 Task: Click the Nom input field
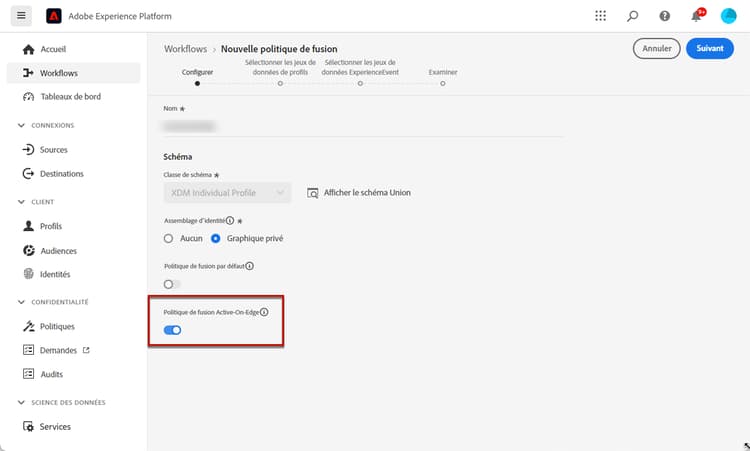(364, 126)
